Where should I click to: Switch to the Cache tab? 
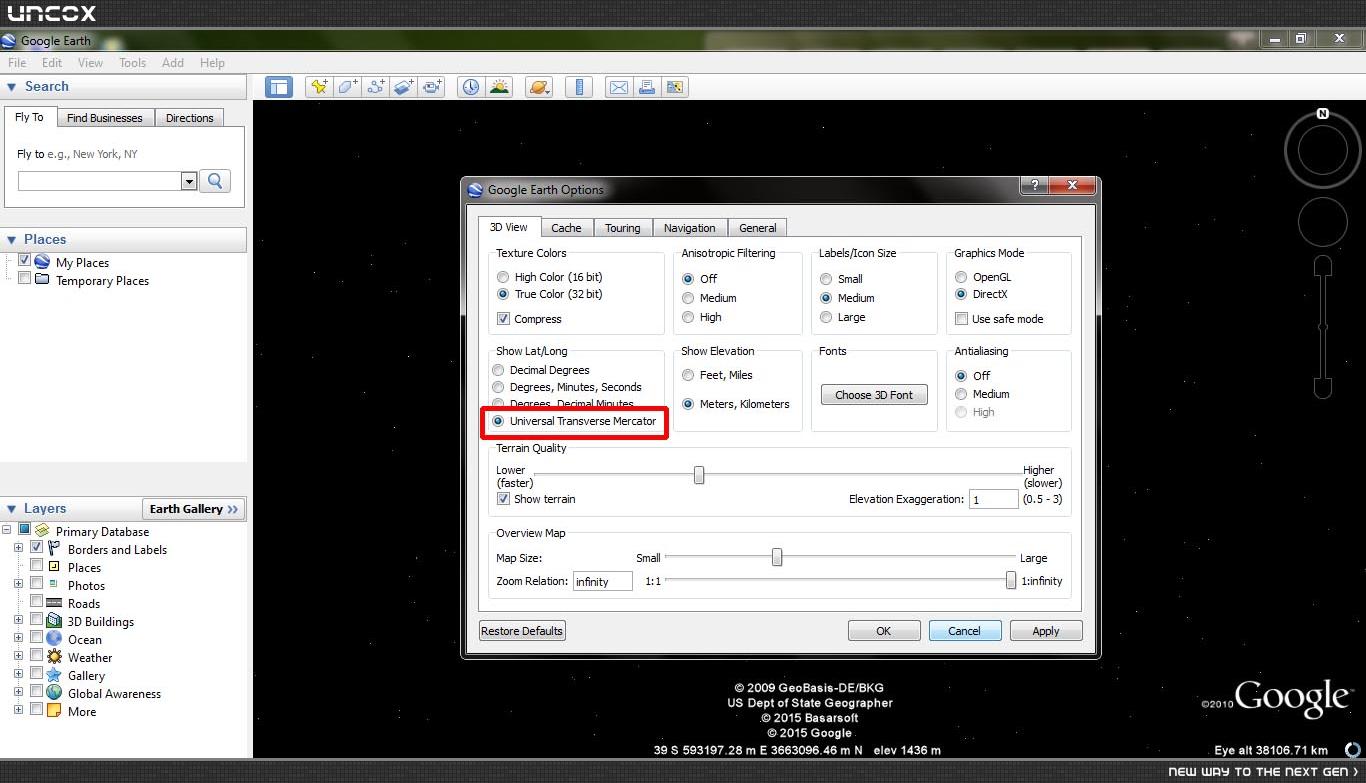pyautogui.click(x=566, y=228)
